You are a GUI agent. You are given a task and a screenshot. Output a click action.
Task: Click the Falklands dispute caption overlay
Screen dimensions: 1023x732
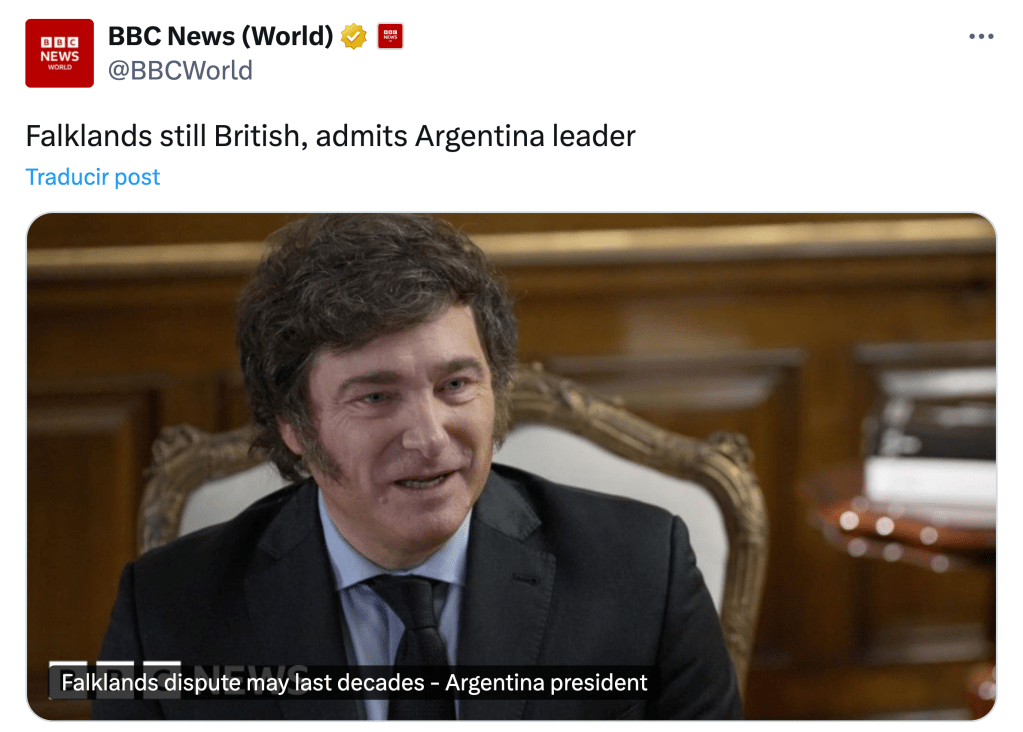click(354, 682)
